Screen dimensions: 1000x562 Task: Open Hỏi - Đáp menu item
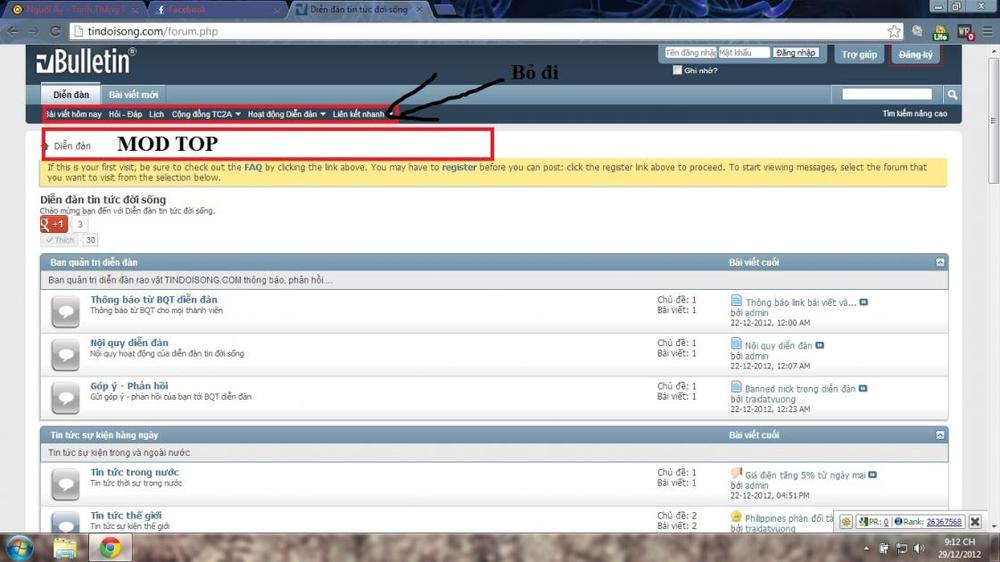pyautogui.click(x=125, y=114)
